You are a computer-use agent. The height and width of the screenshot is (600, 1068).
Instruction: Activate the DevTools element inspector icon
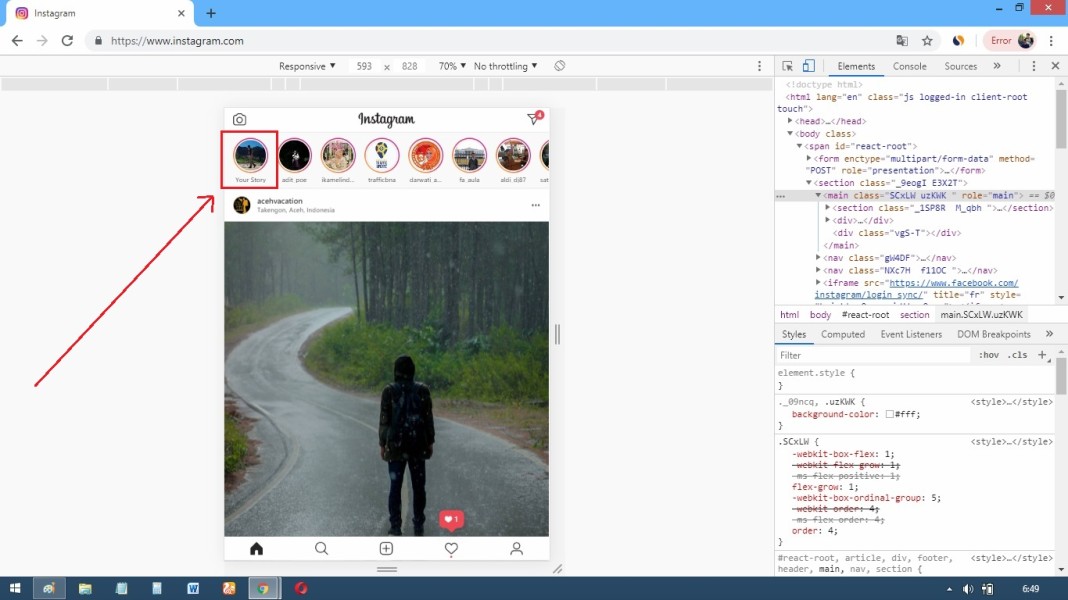789,63
